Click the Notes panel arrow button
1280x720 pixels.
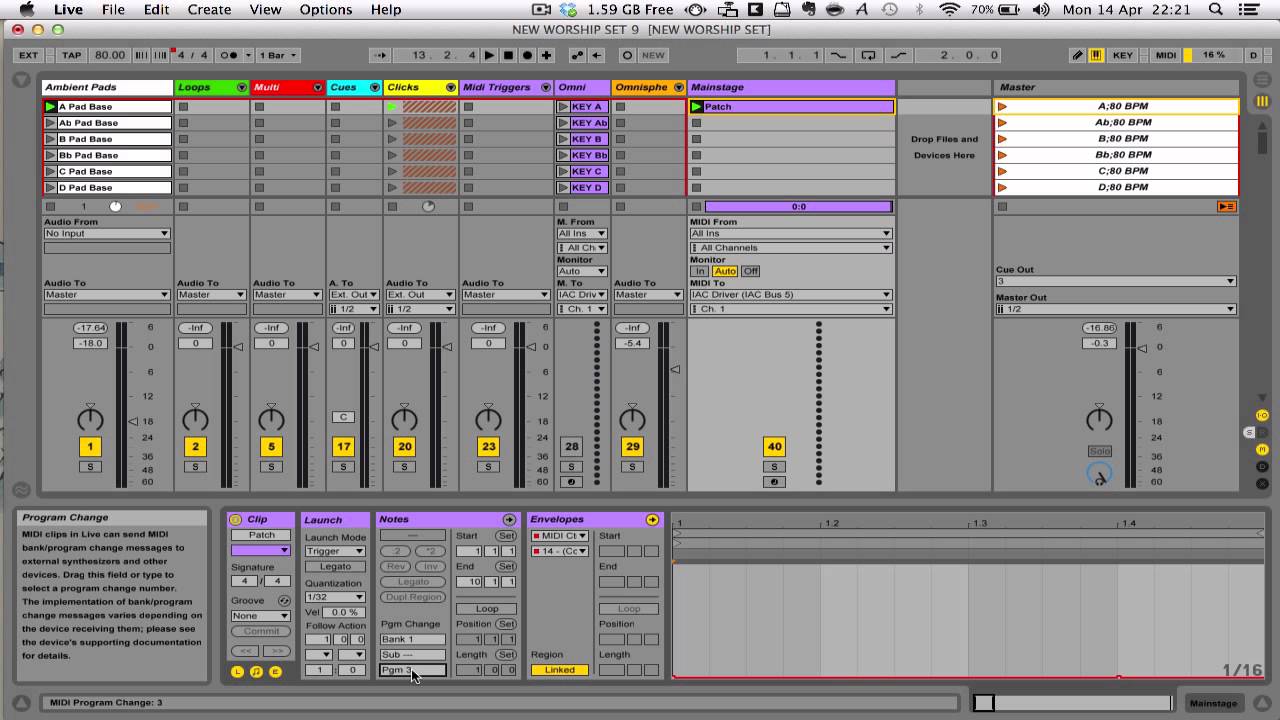pos(509,519)
